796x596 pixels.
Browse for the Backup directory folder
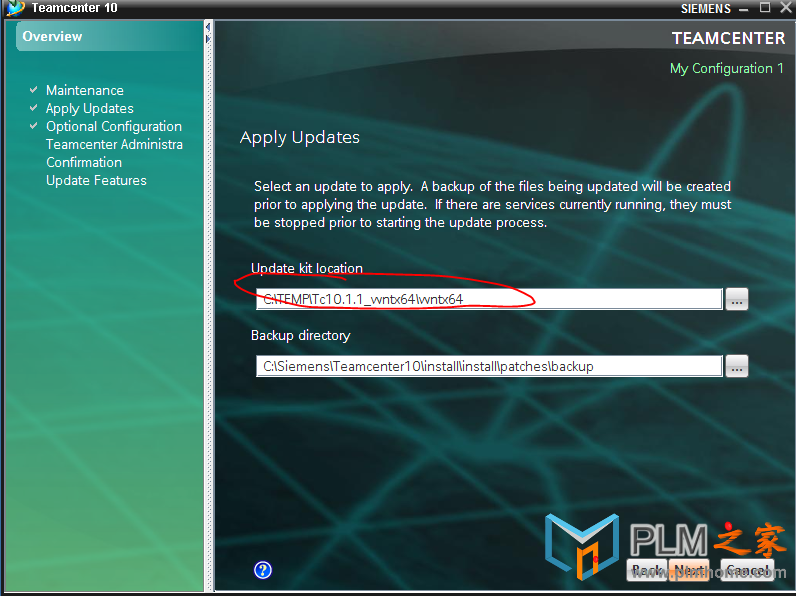tap(737, 366)
